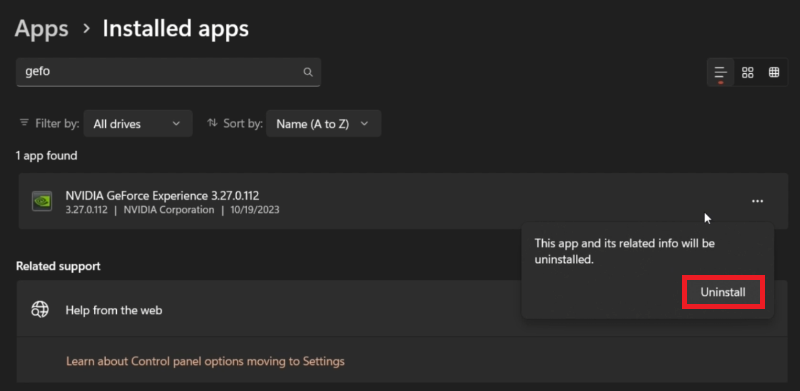This screenshot has height=391, width=800.
Task: Click the Help from the web globe icon
Action: click(x=40, y=309)
